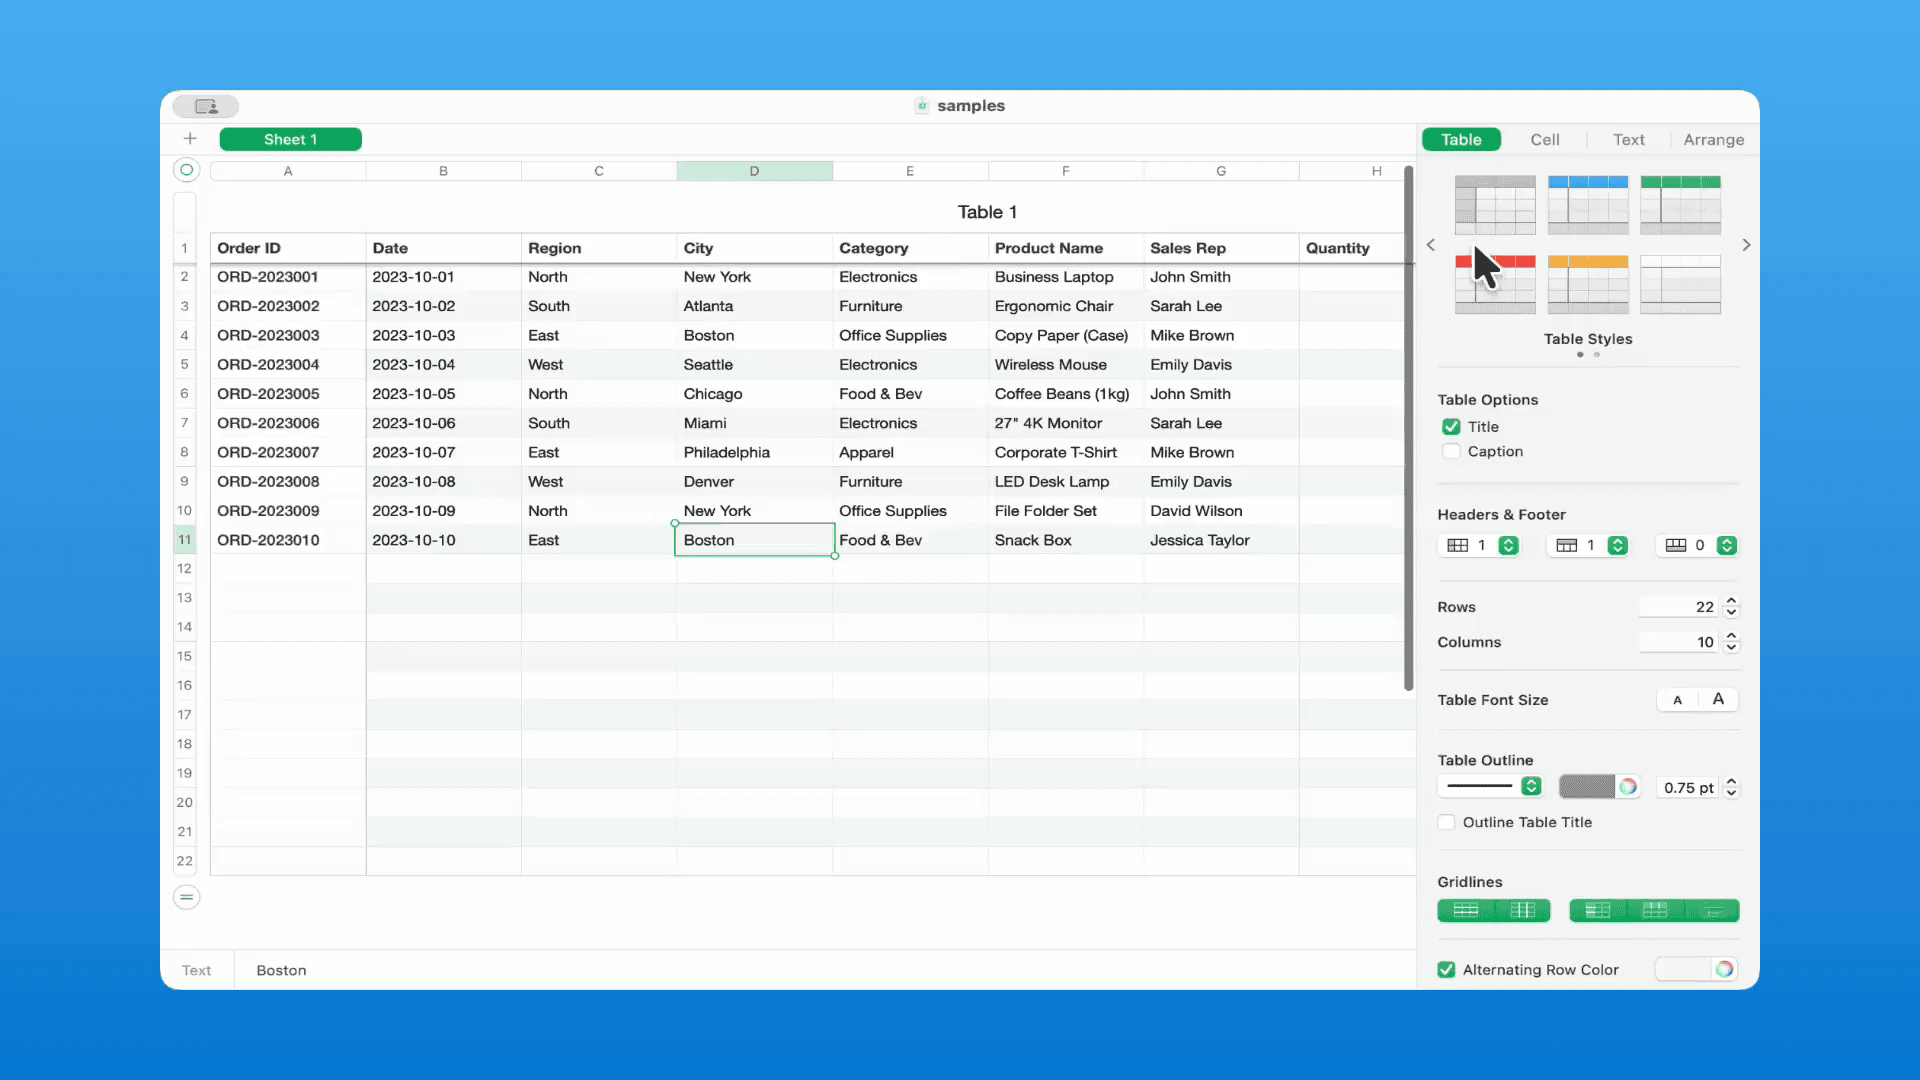Toggle header column gridlines

pos(1598,910)
